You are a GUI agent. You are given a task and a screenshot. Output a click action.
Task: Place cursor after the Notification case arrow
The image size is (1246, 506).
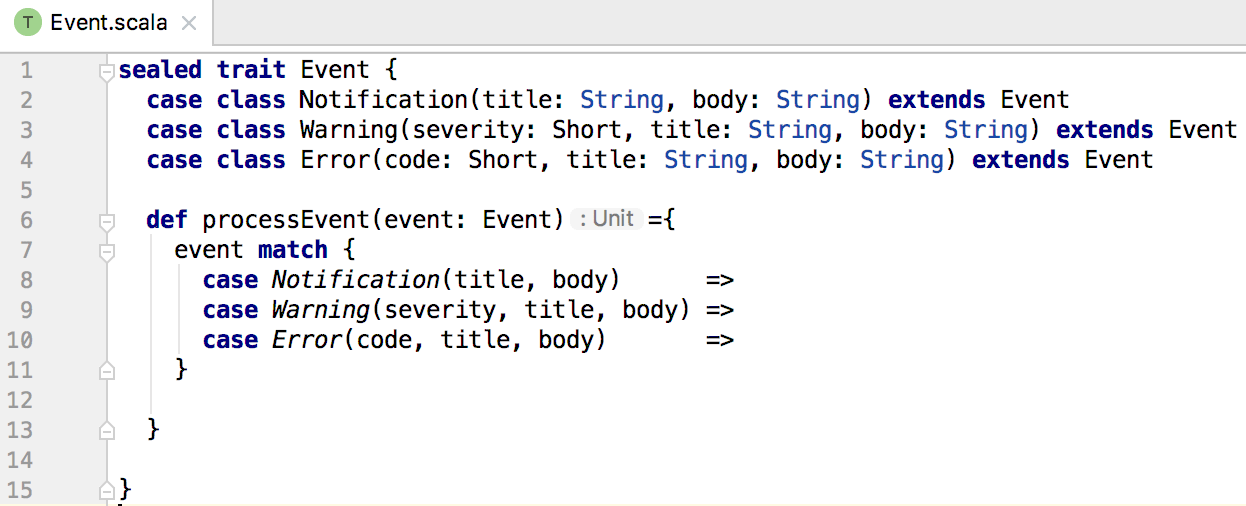point(737,280)
